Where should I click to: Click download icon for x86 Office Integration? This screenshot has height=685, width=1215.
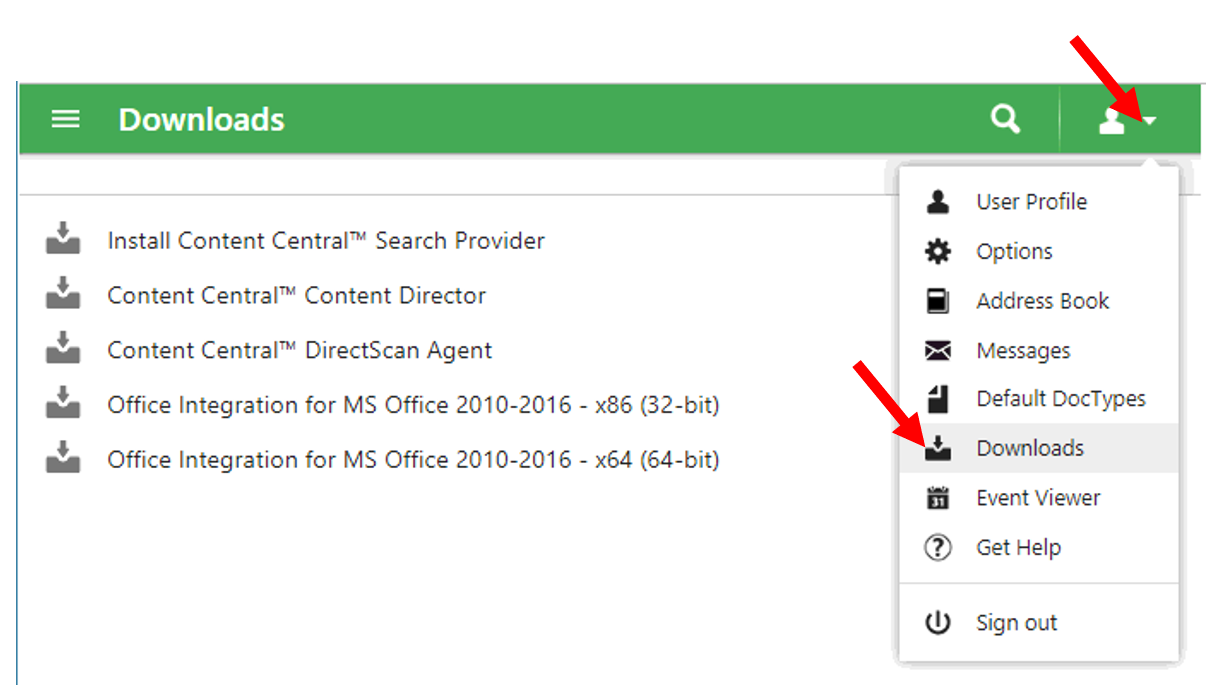click(x=63, y=405)
